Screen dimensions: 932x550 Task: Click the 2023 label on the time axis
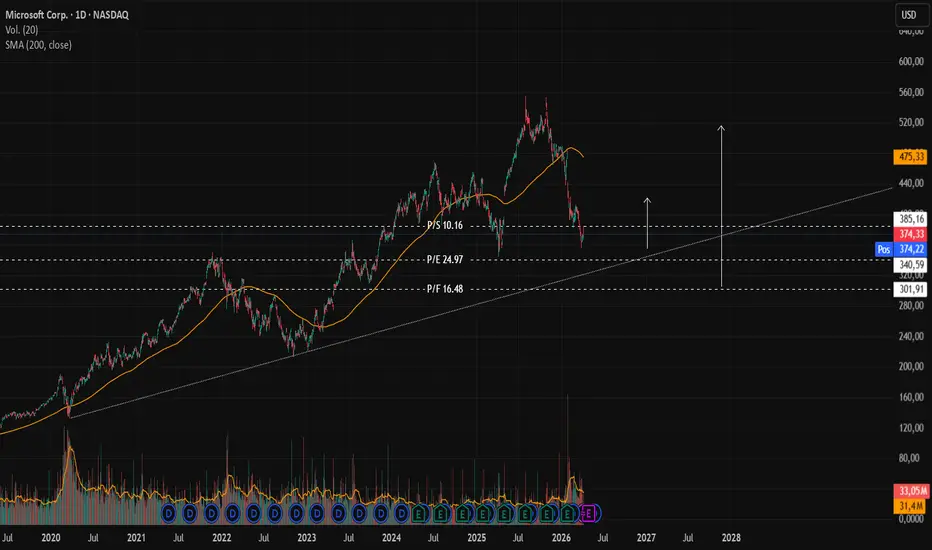pyautogui.click(x=307, y=538)
